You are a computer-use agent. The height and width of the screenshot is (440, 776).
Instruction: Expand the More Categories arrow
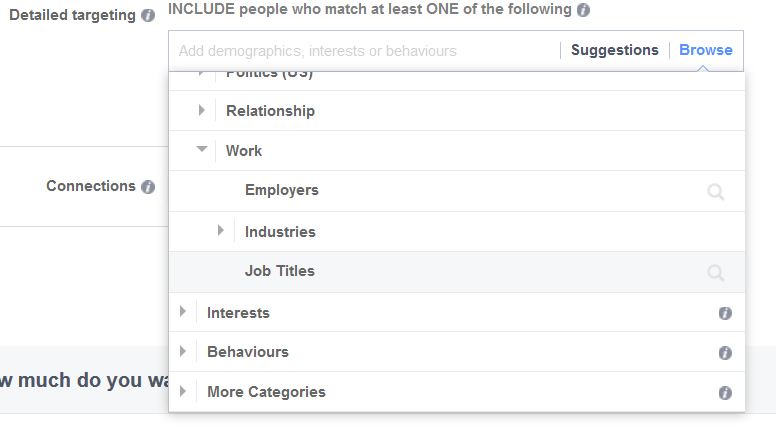(x=183, y=392)
